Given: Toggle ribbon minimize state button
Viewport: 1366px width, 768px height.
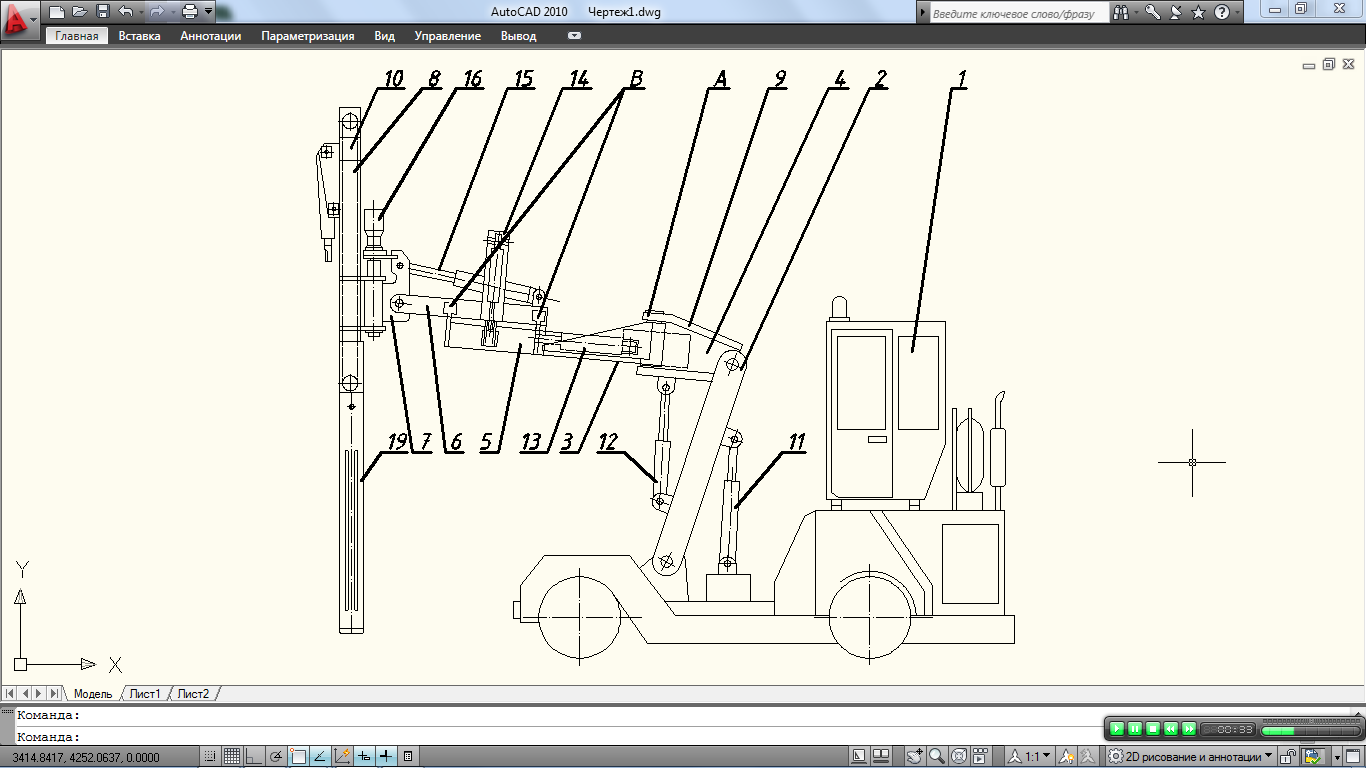Looking at the screenshot, I should click(574, 36).
